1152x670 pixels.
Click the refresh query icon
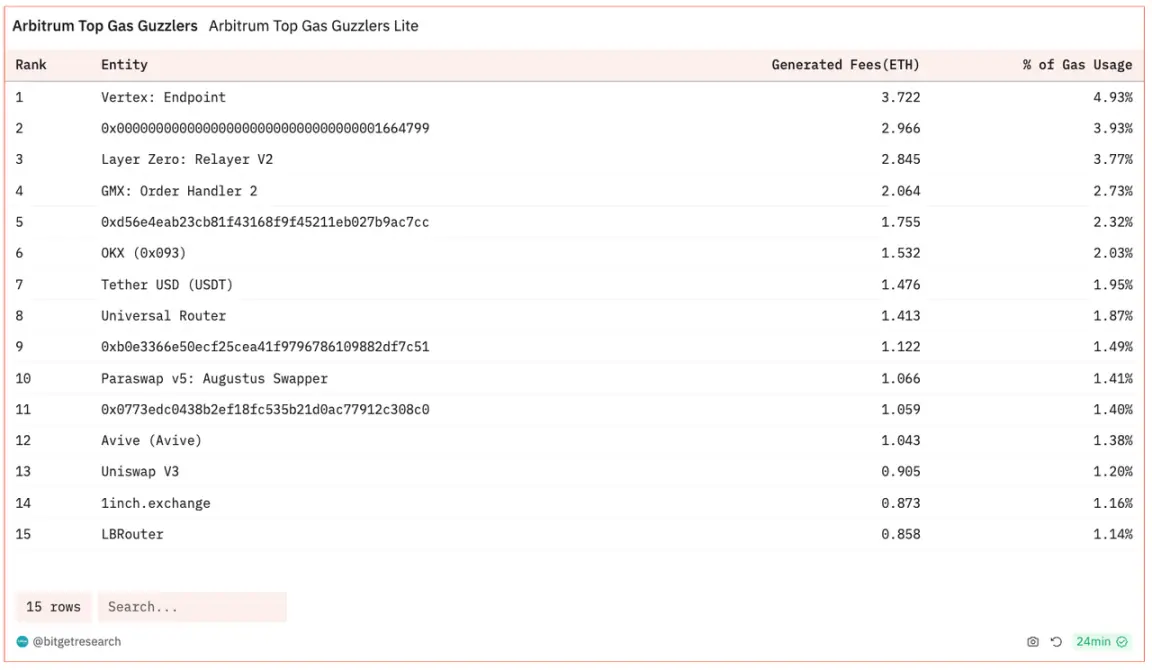1056,641
